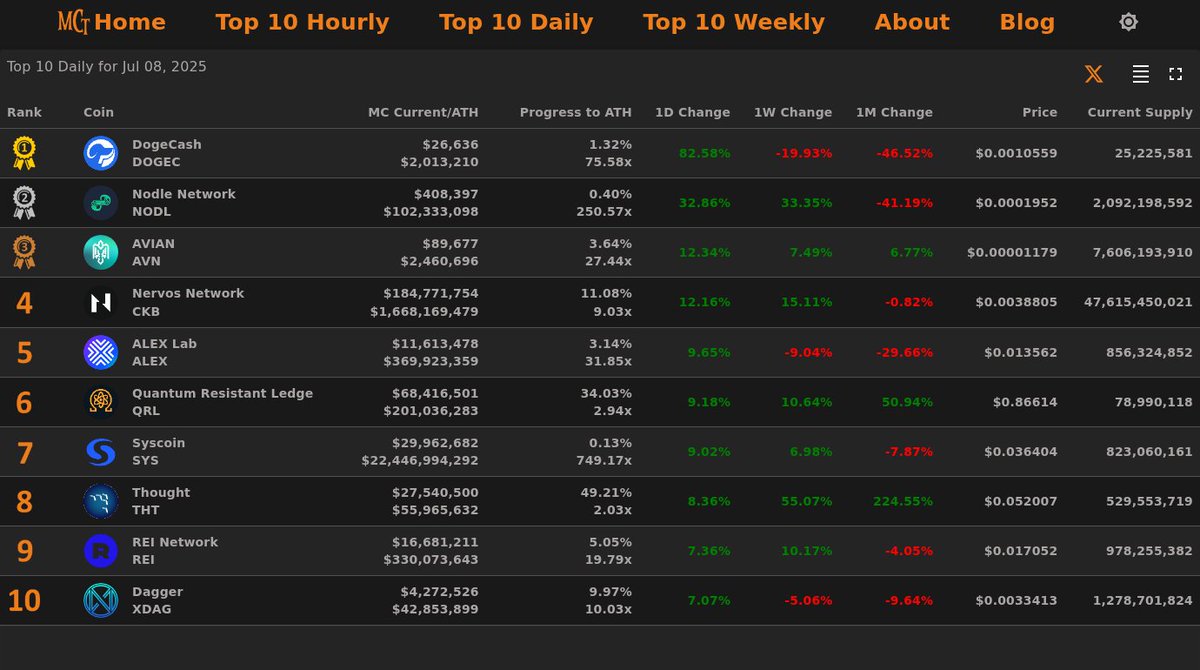Click the silver rank 2 medal
The image size is (1200, 670).
(x=24, y=203)
